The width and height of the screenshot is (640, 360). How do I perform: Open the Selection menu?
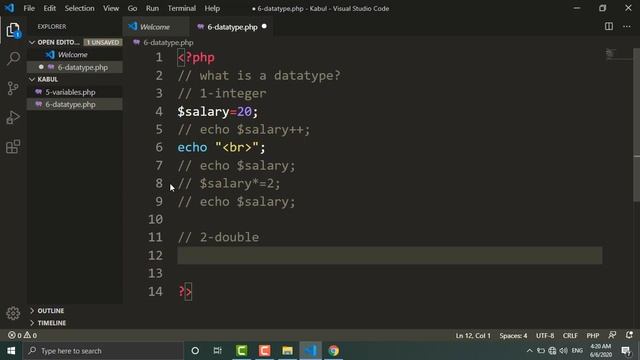(79, 8)
